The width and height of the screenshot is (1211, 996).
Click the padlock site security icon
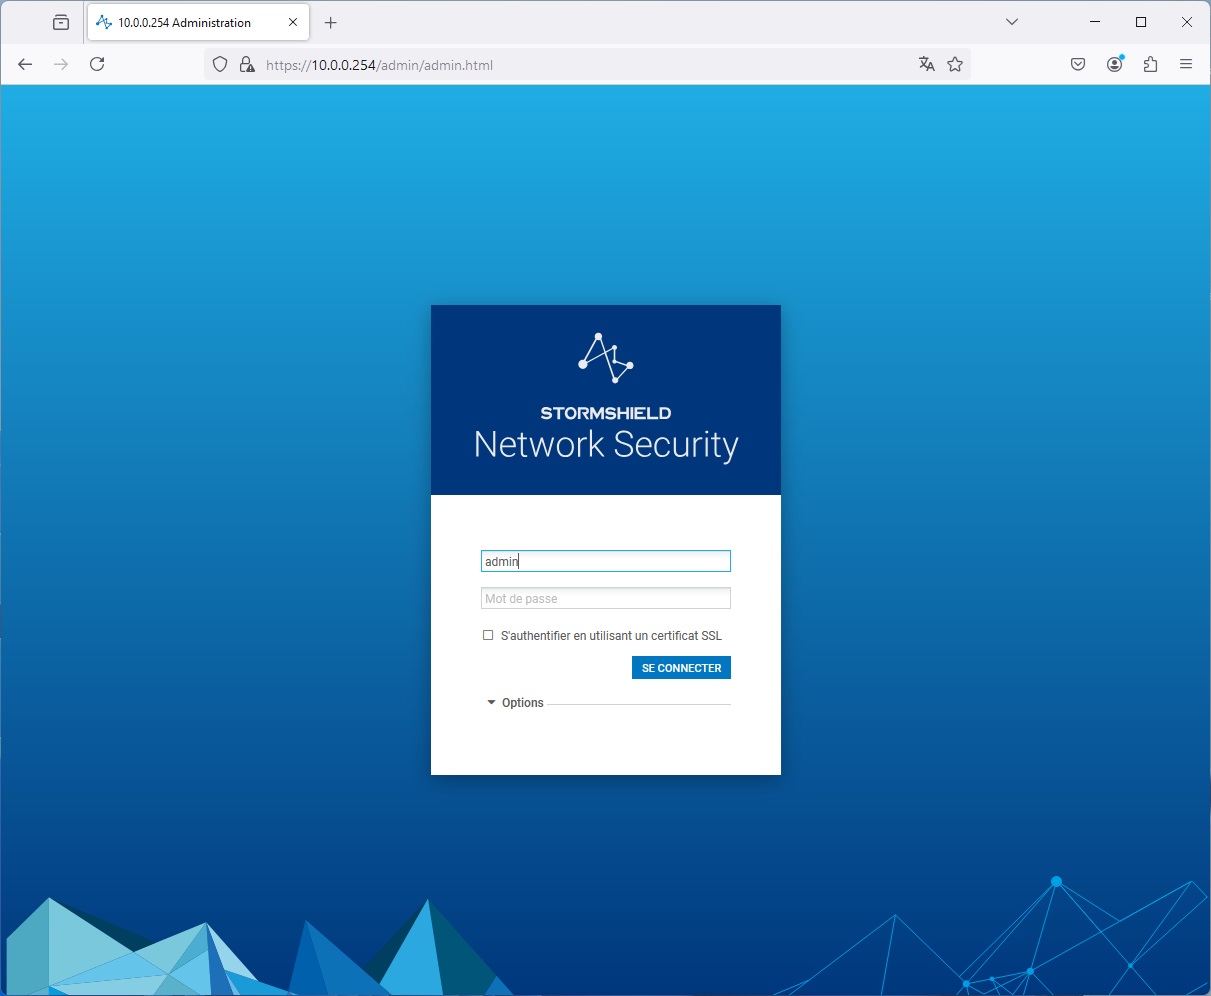click(247, 65)
